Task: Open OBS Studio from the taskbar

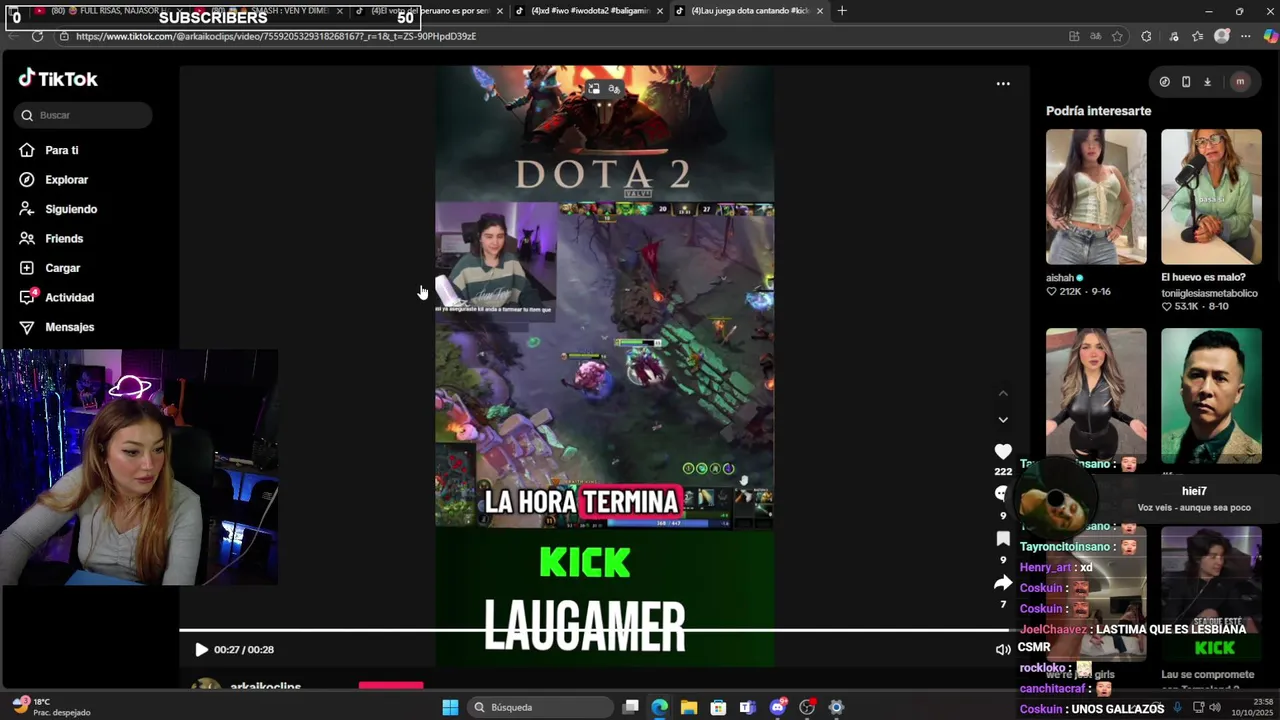Action: [x=807, y=708]
